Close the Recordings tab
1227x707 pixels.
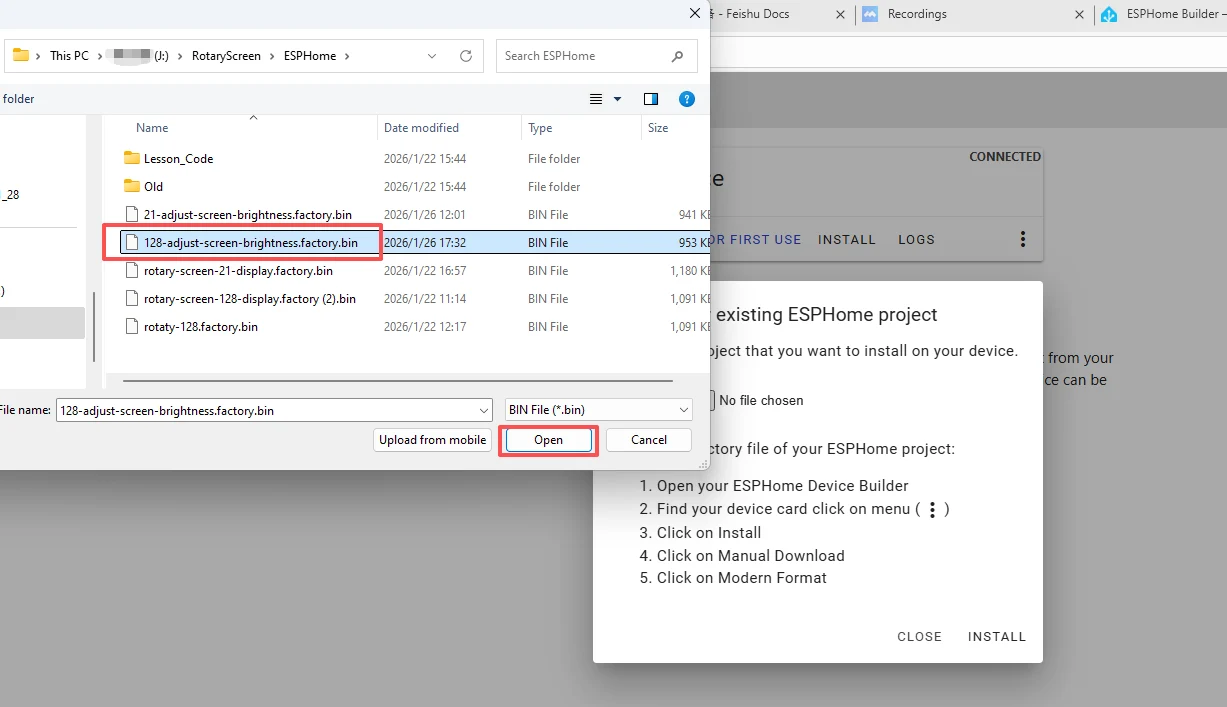(1079, 14)
